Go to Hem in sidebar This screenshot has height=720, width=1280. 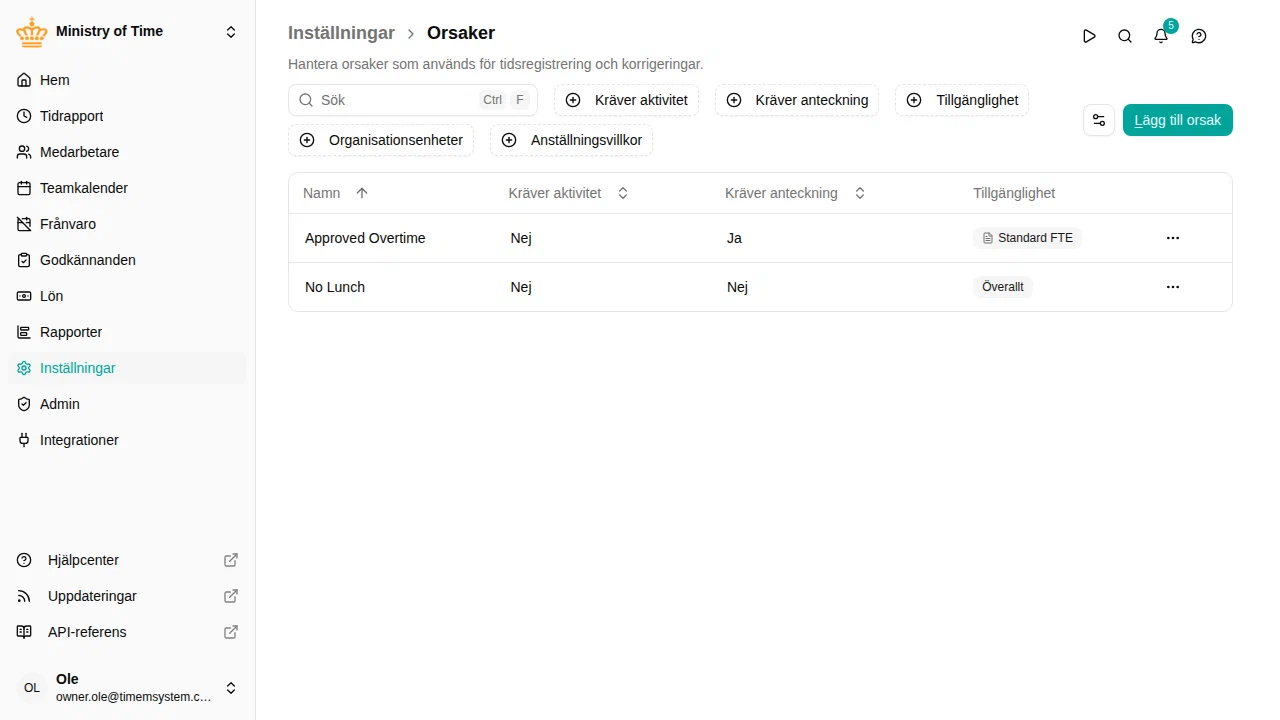pyautogui.click(x=127, y=80)
